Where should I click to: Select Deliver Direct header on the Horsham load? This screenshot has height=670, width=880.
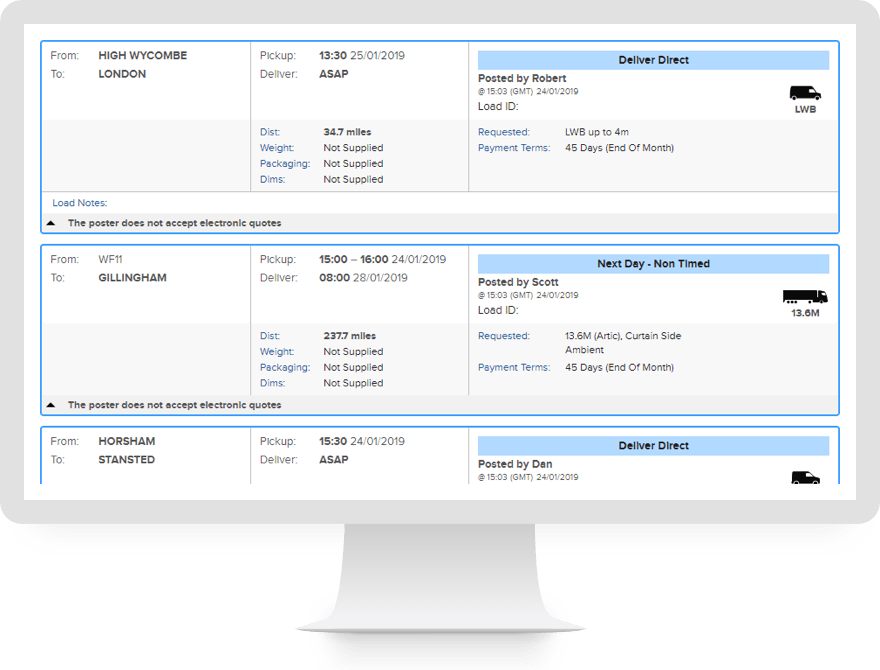coord(653,446)
